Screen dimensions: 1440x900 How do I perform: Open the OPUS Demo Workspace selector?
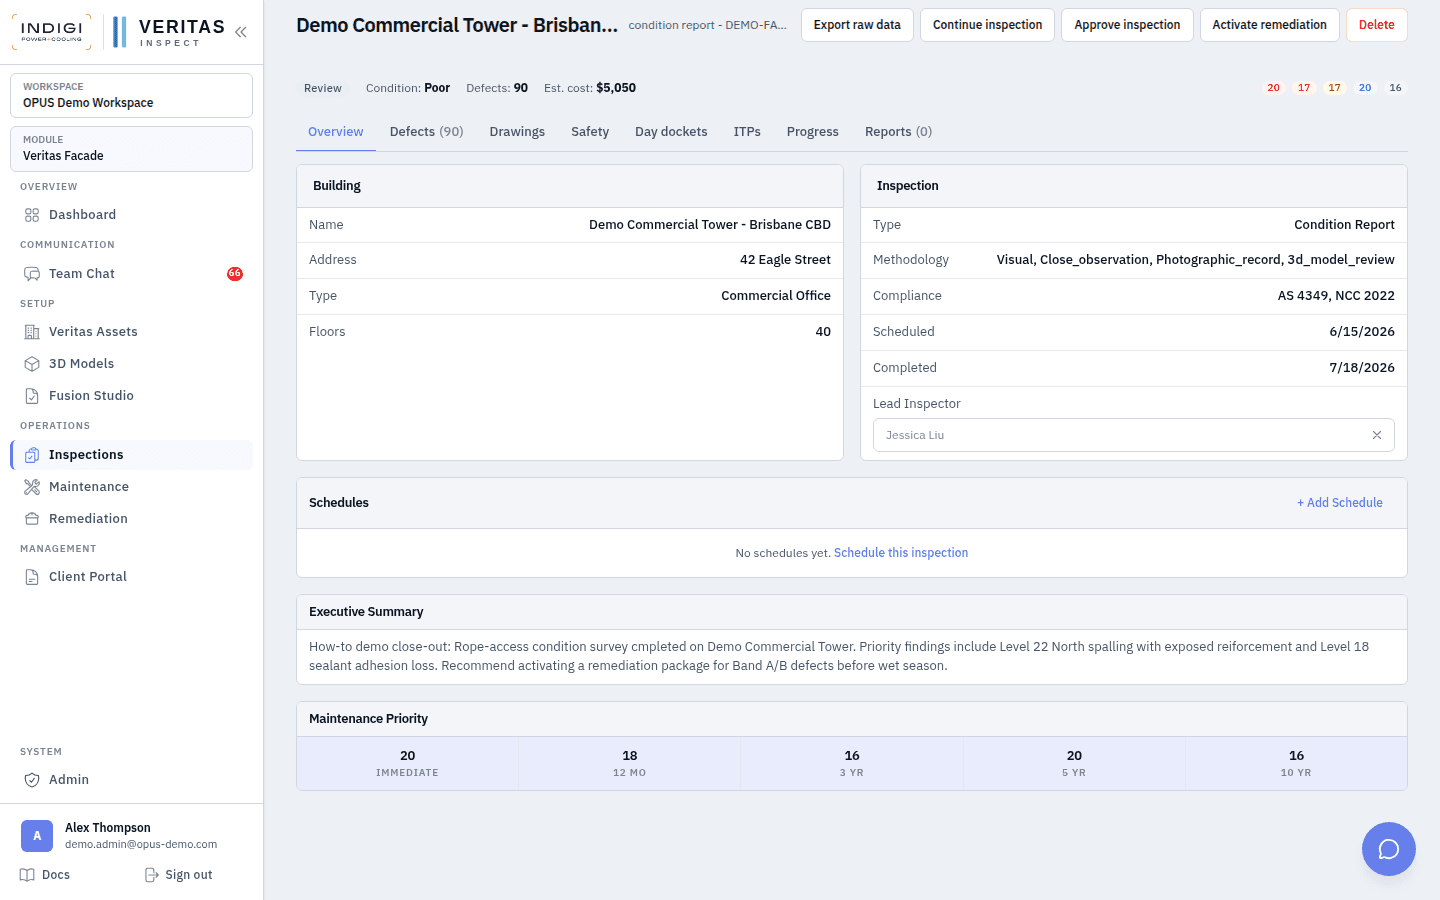click(131, 95)
